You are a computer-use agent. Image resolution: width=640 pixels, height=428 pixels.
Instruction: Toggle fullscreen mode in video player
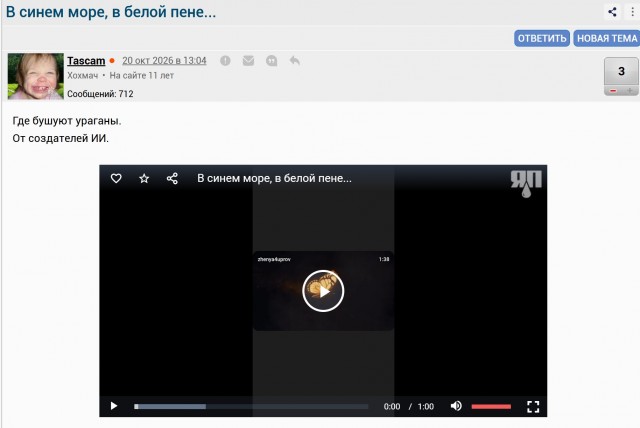[x=533, y=406]
